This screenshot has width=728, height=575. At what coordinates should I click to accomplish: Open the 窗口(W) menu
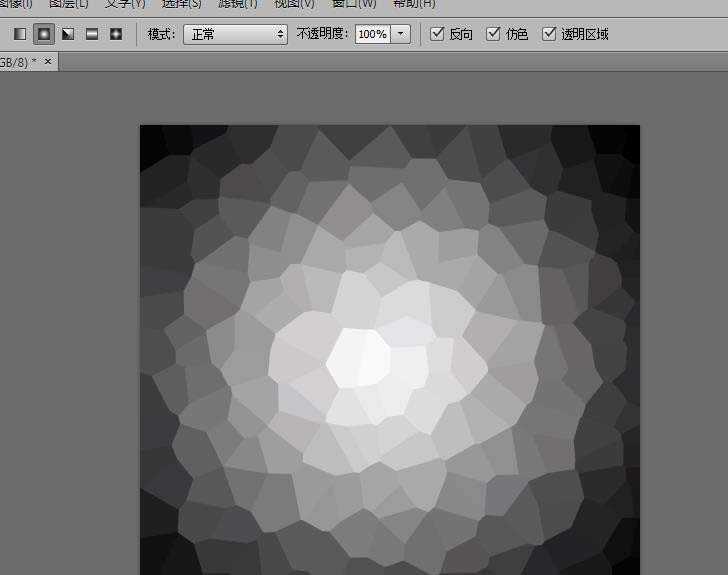[354, 4]
